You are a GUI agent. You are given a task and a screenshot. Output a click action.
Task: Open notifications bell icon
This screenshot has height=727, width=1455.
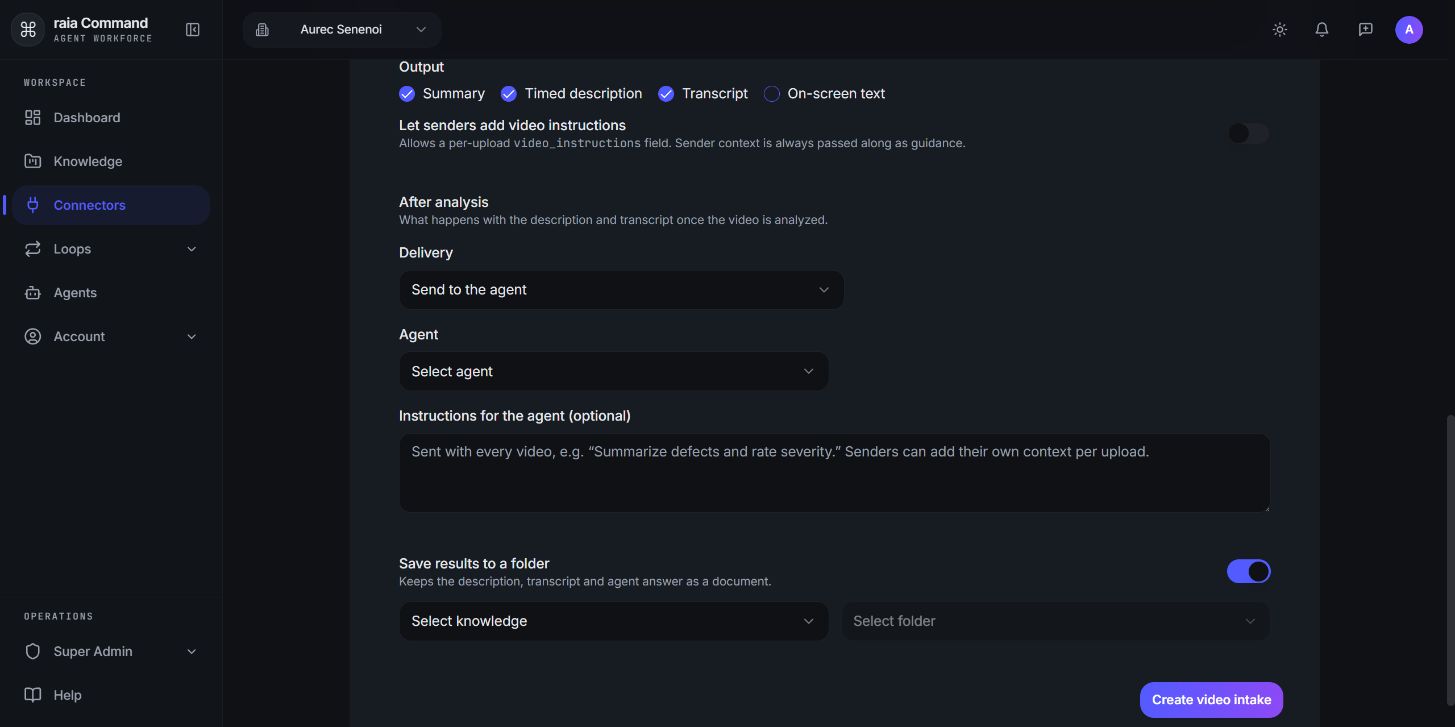click(x=1322, y=30)
